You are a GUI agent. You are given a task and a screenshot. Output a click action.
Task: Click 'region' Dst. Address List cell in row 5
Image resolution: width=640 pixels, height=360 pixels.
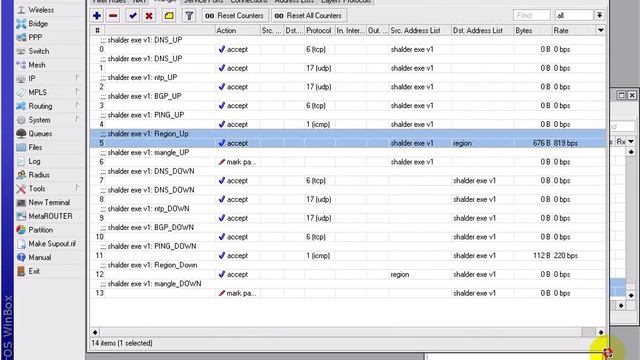click(x=462, y=143)
